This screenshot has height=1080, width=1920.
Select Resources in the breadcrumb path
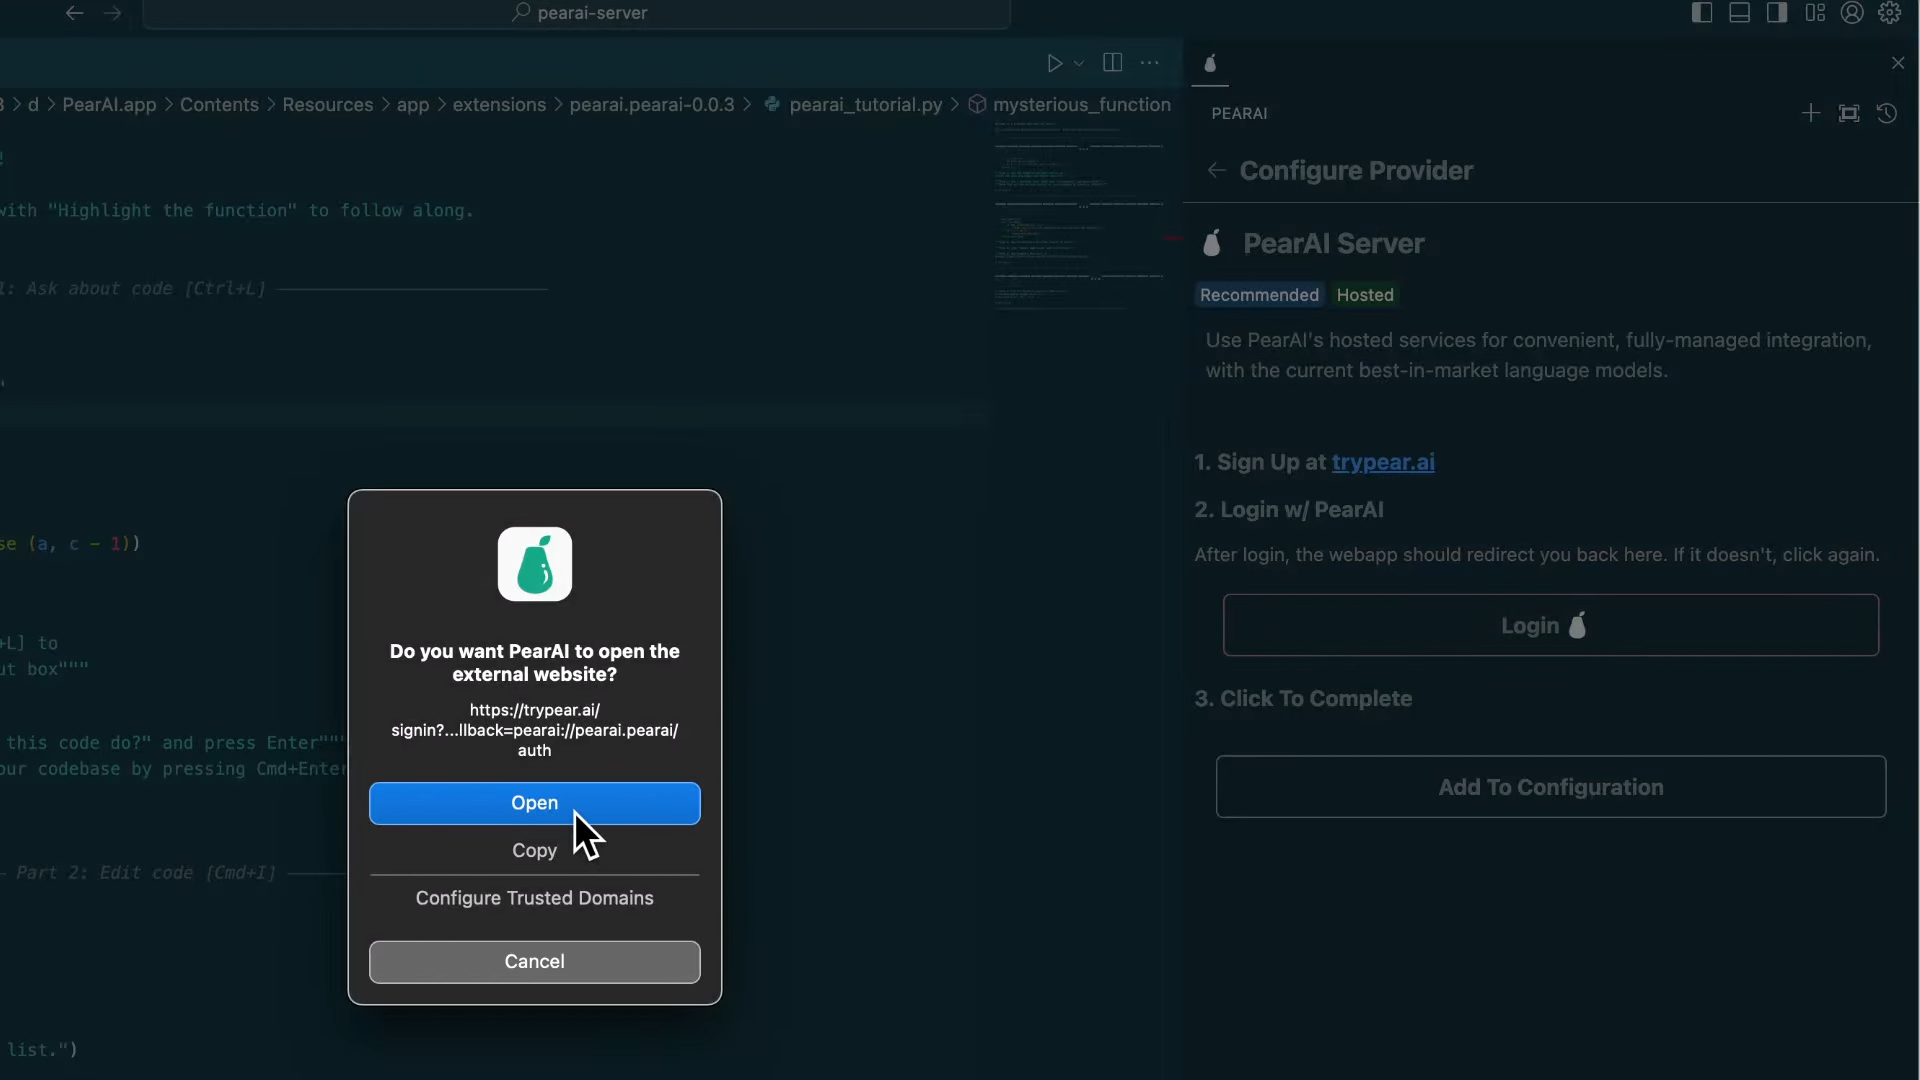[x=327, y=105]
